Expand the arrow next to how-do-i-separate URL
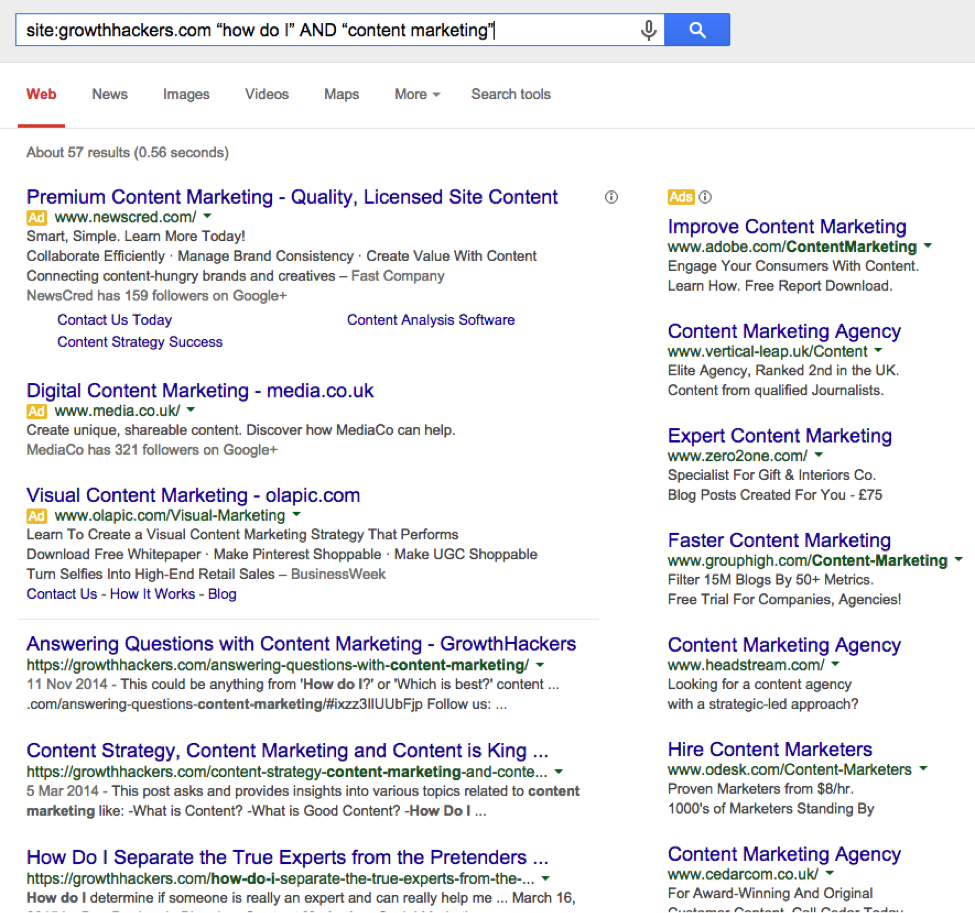Viewport: 975px width, 913px height. click(x=545, y=879)
